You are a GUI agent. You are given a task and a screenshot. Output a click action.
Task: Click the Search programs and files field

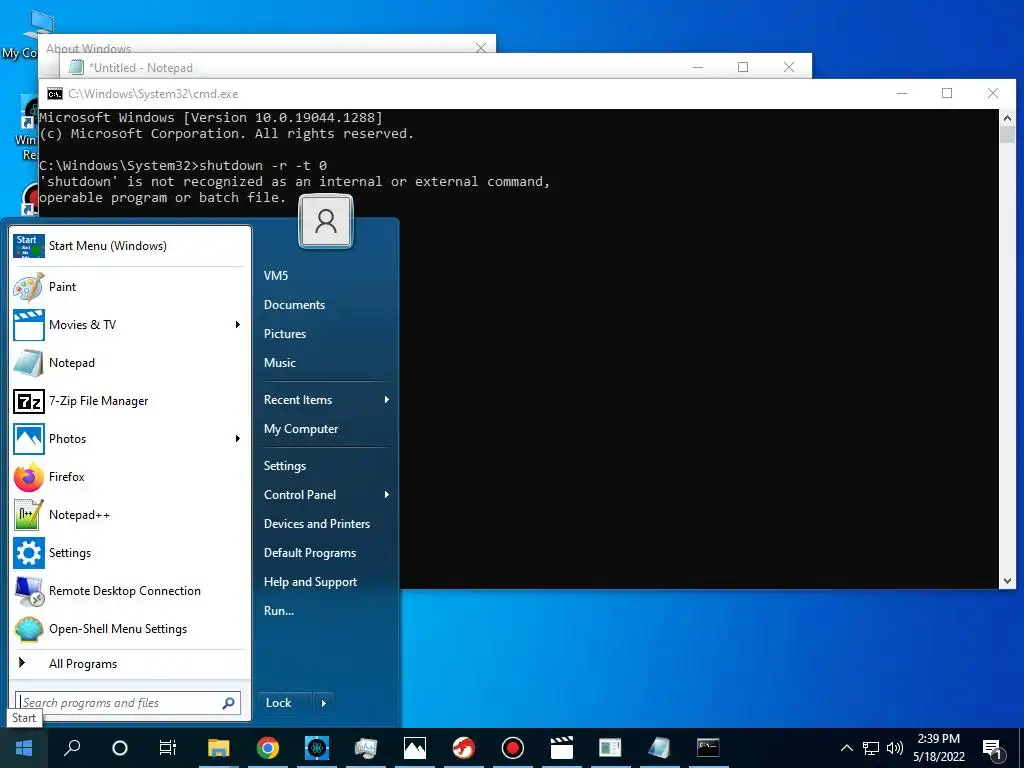pyautogui.click(x=128, y=703)
